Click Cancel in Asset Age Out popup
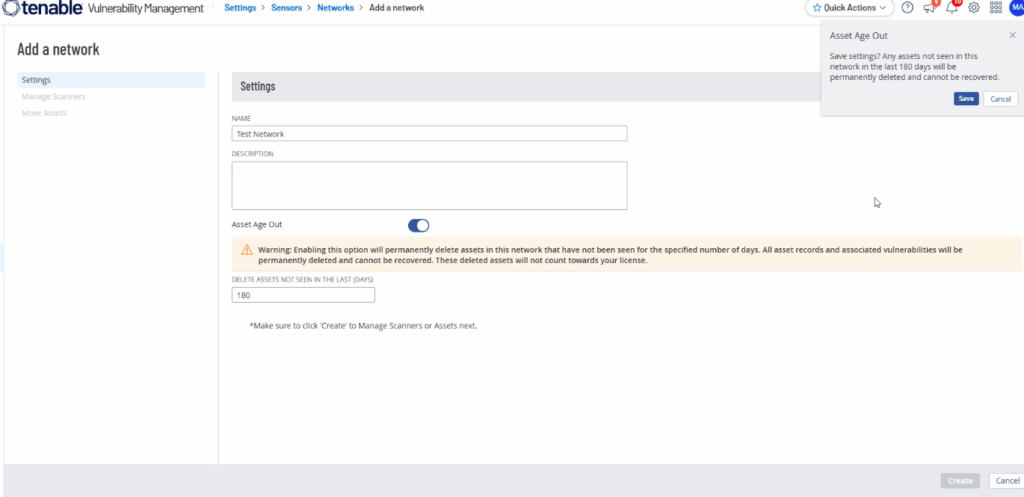1024x497 pixels. pos(1000,99)
